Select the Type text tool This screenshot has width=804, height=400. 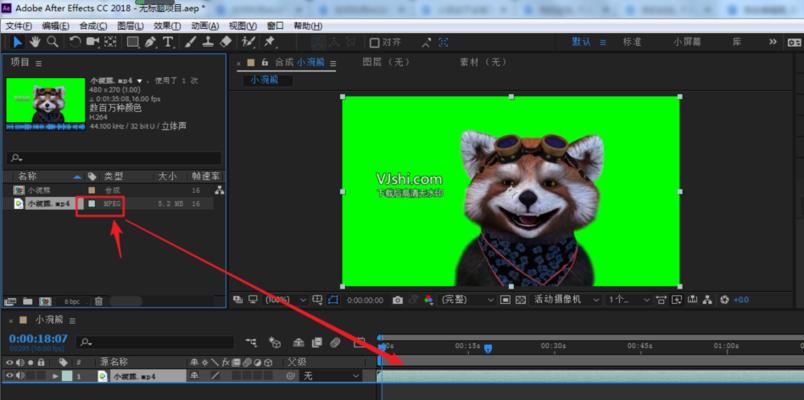point(168,42)
